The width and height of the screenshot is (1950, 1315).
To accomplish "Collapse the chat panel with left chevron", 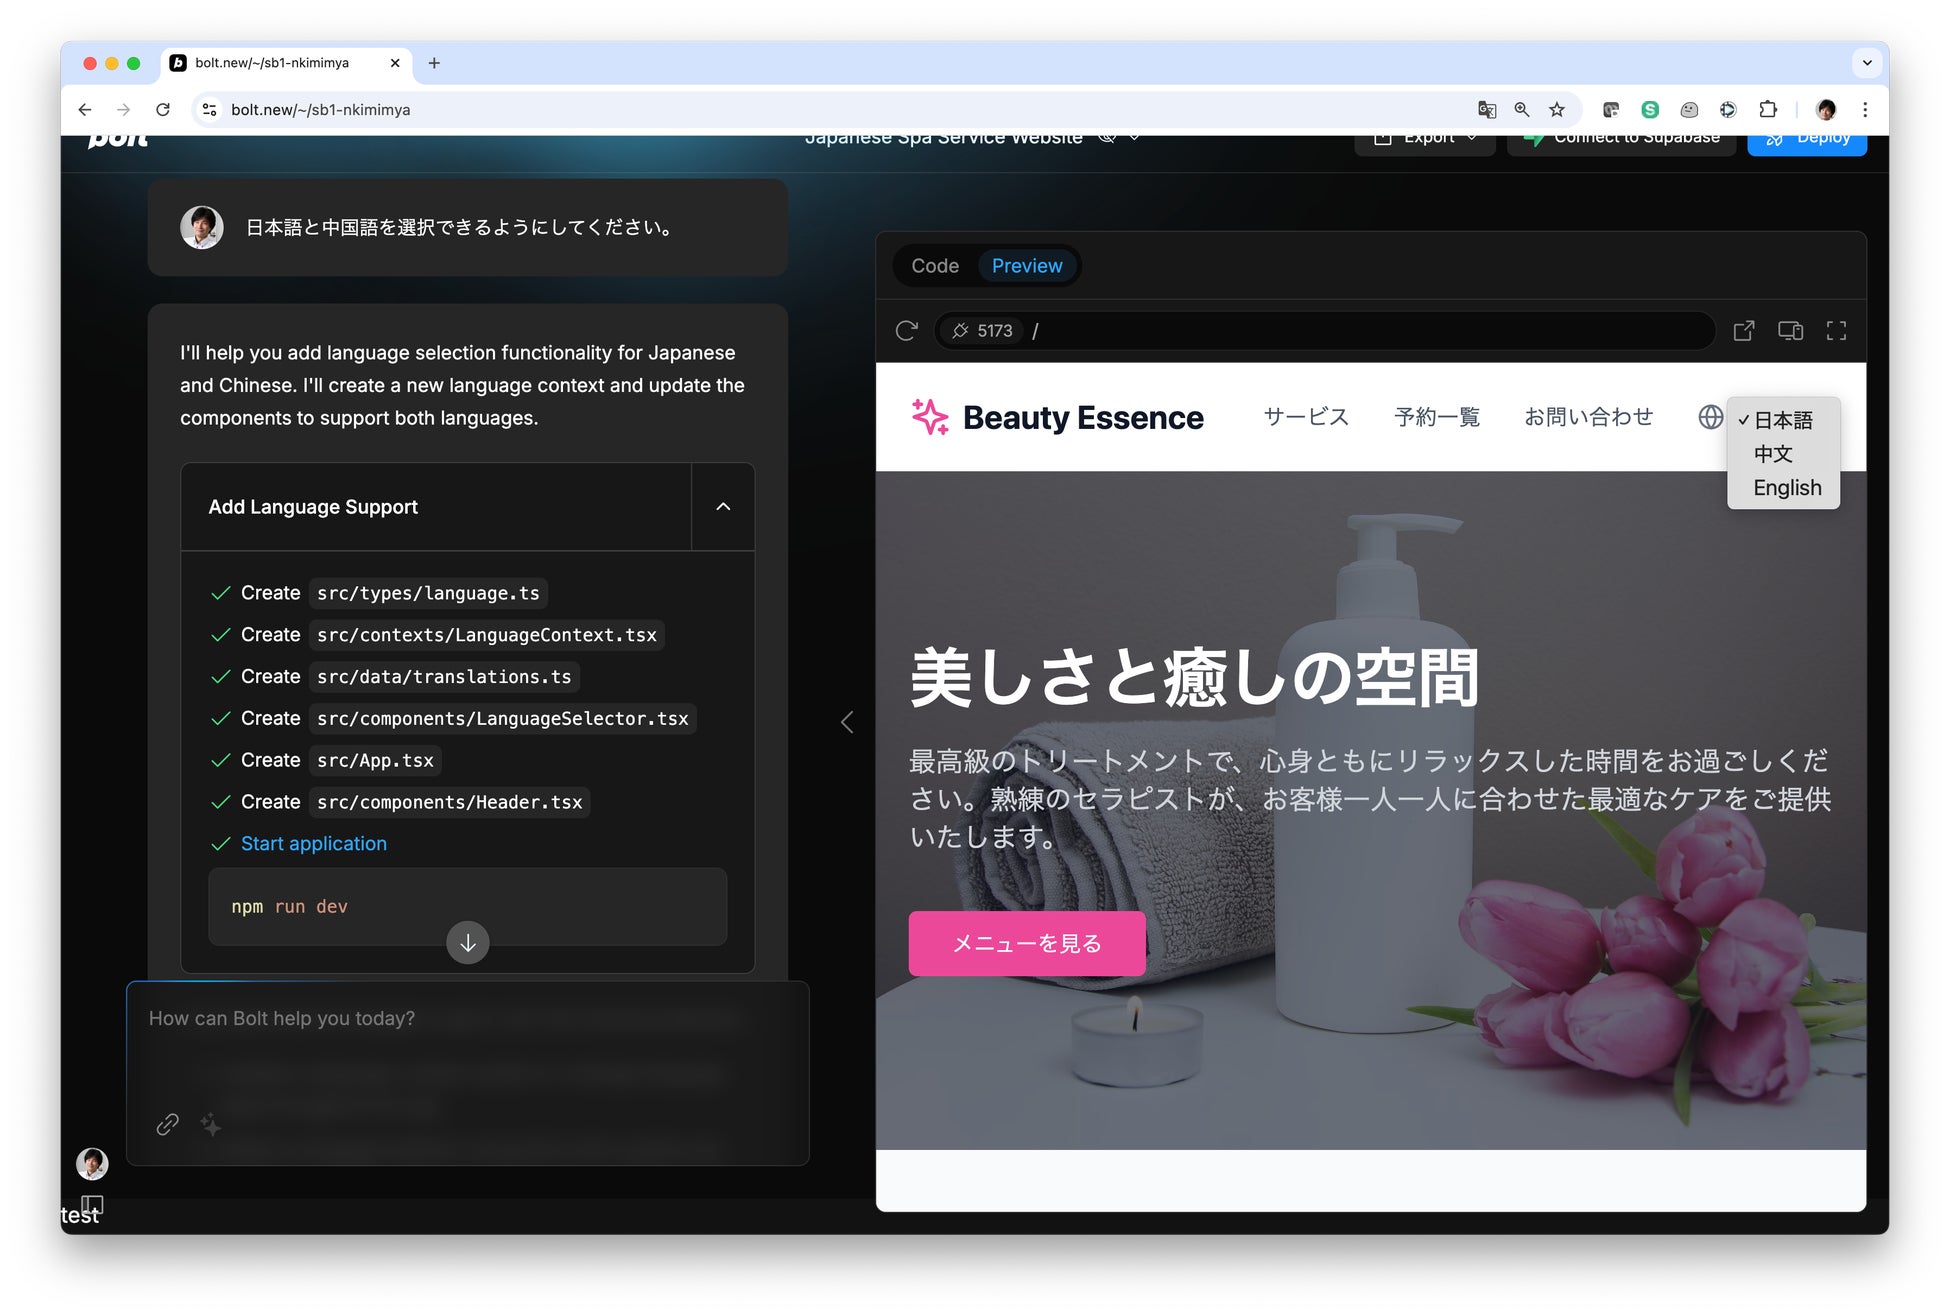I will click(x=847, y=722).
